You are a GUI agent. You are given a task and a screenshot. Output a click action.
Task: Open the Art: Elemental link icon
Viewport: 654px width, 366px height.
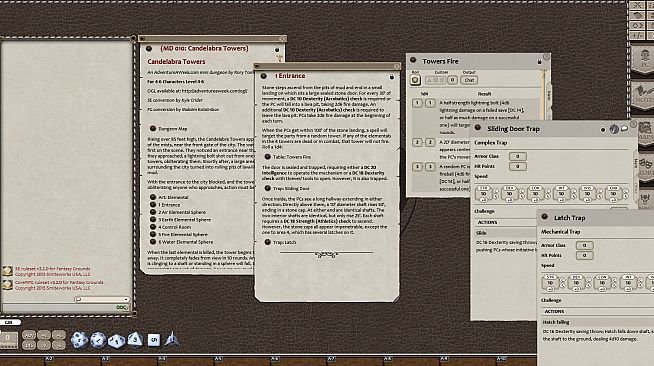[x=153, y=197]
